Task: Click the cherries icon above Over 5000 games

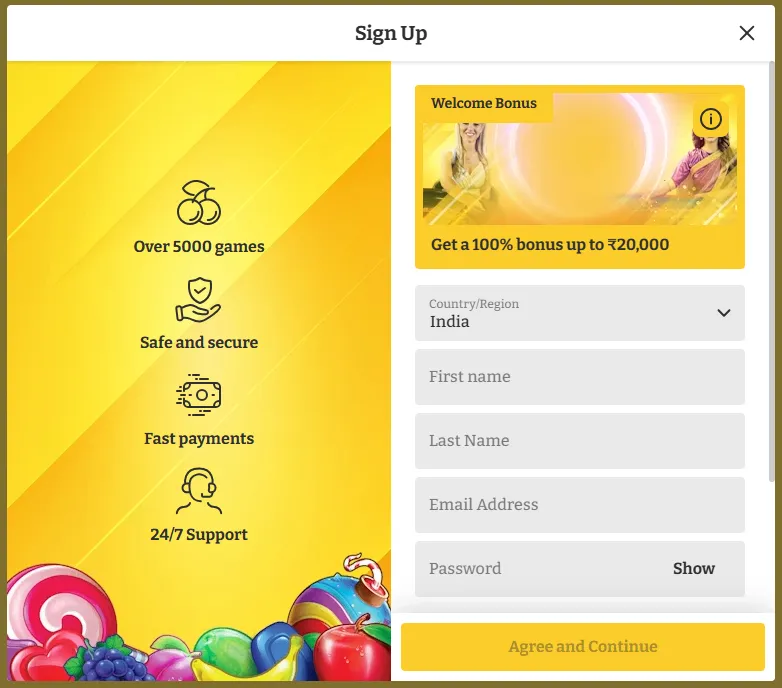Action: pyautogui.click(x=199, y=203)
